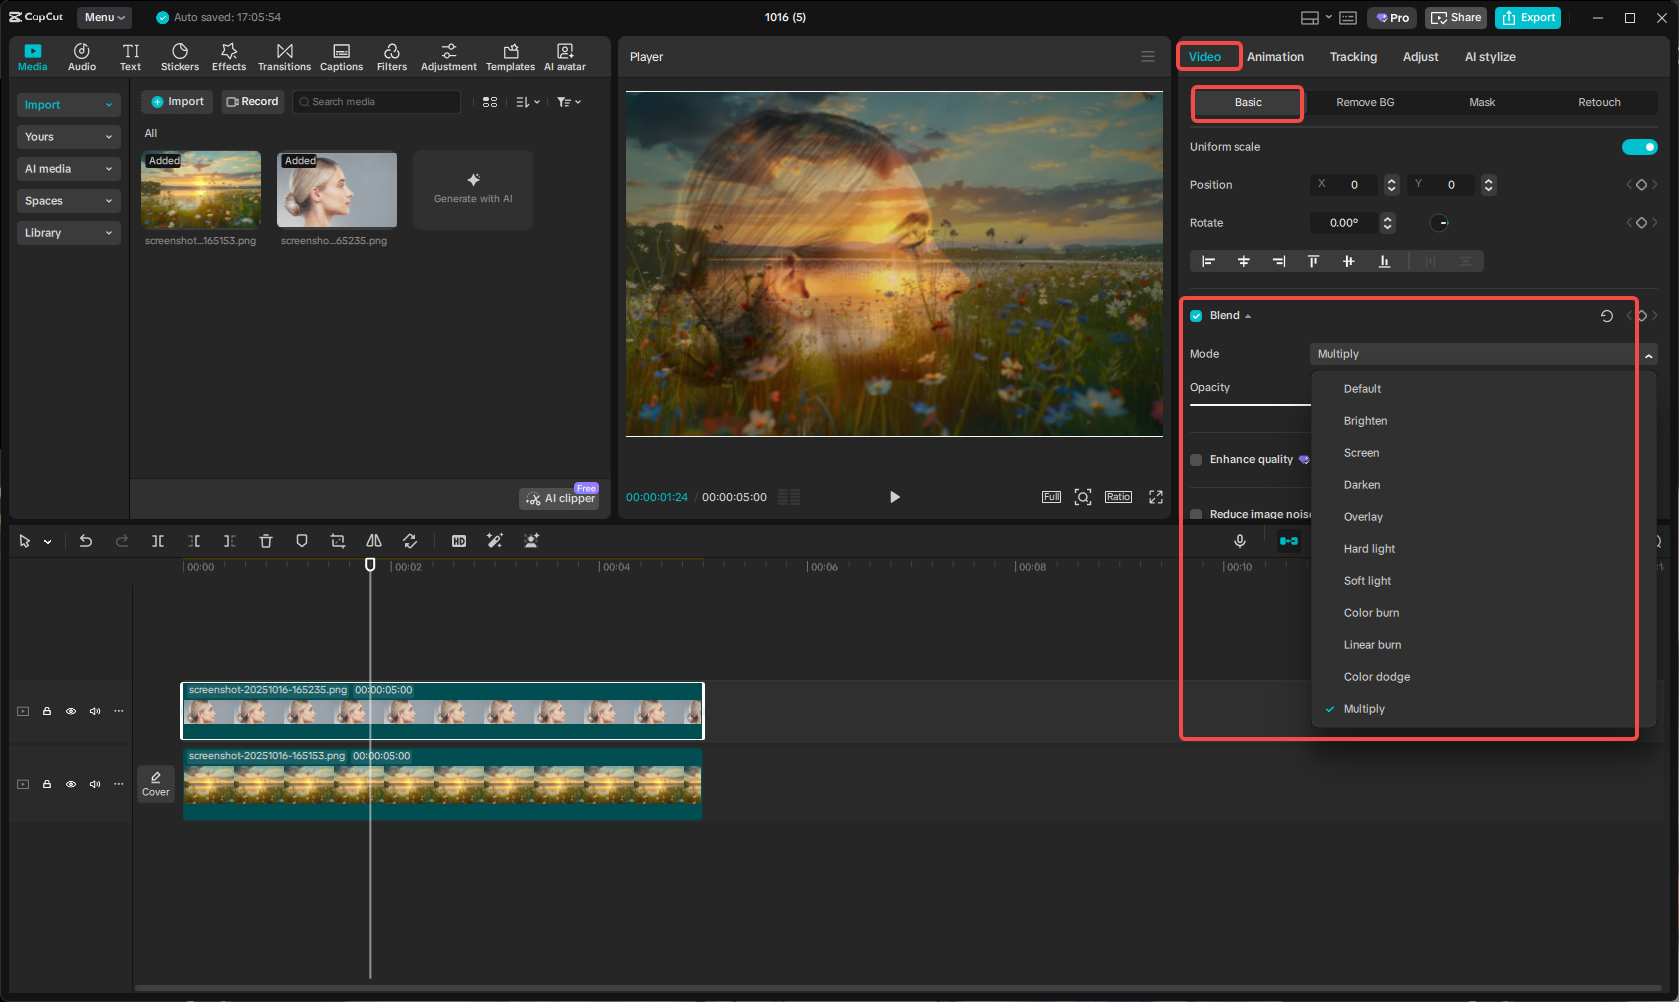Disable Uniform scale
This screenshot has height=1002, width=1679.
click(1639, 146)
